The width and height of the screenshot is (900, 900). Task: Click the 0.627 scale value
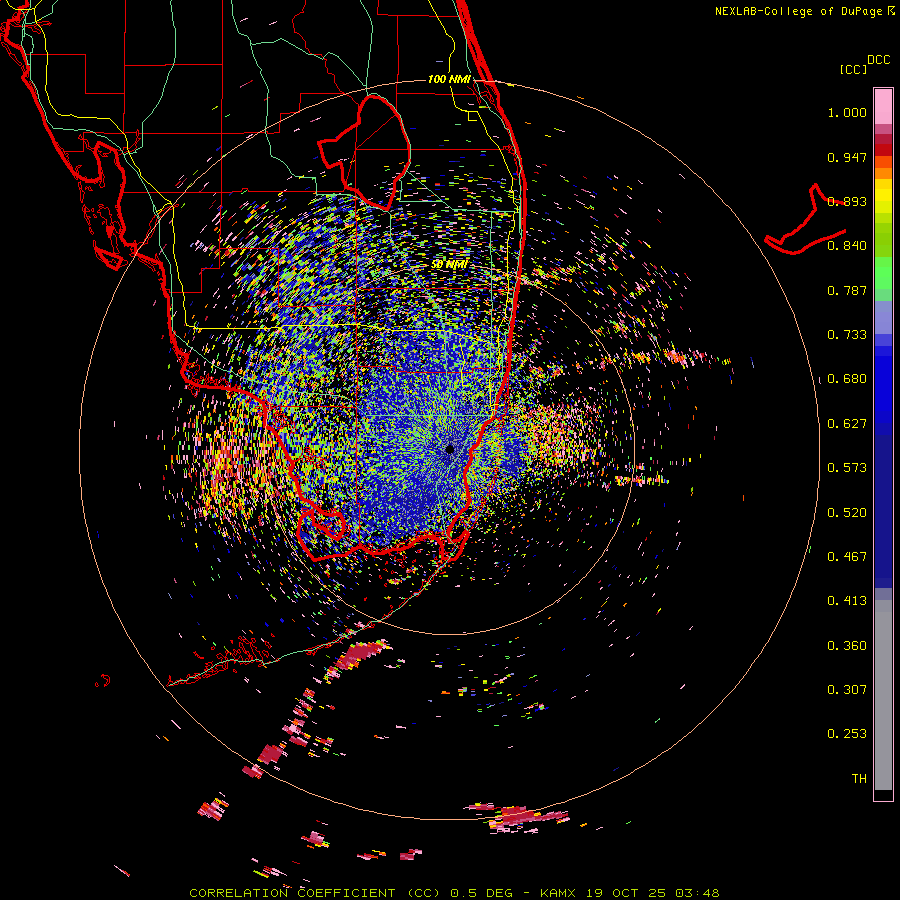click(x=847, y=424)
